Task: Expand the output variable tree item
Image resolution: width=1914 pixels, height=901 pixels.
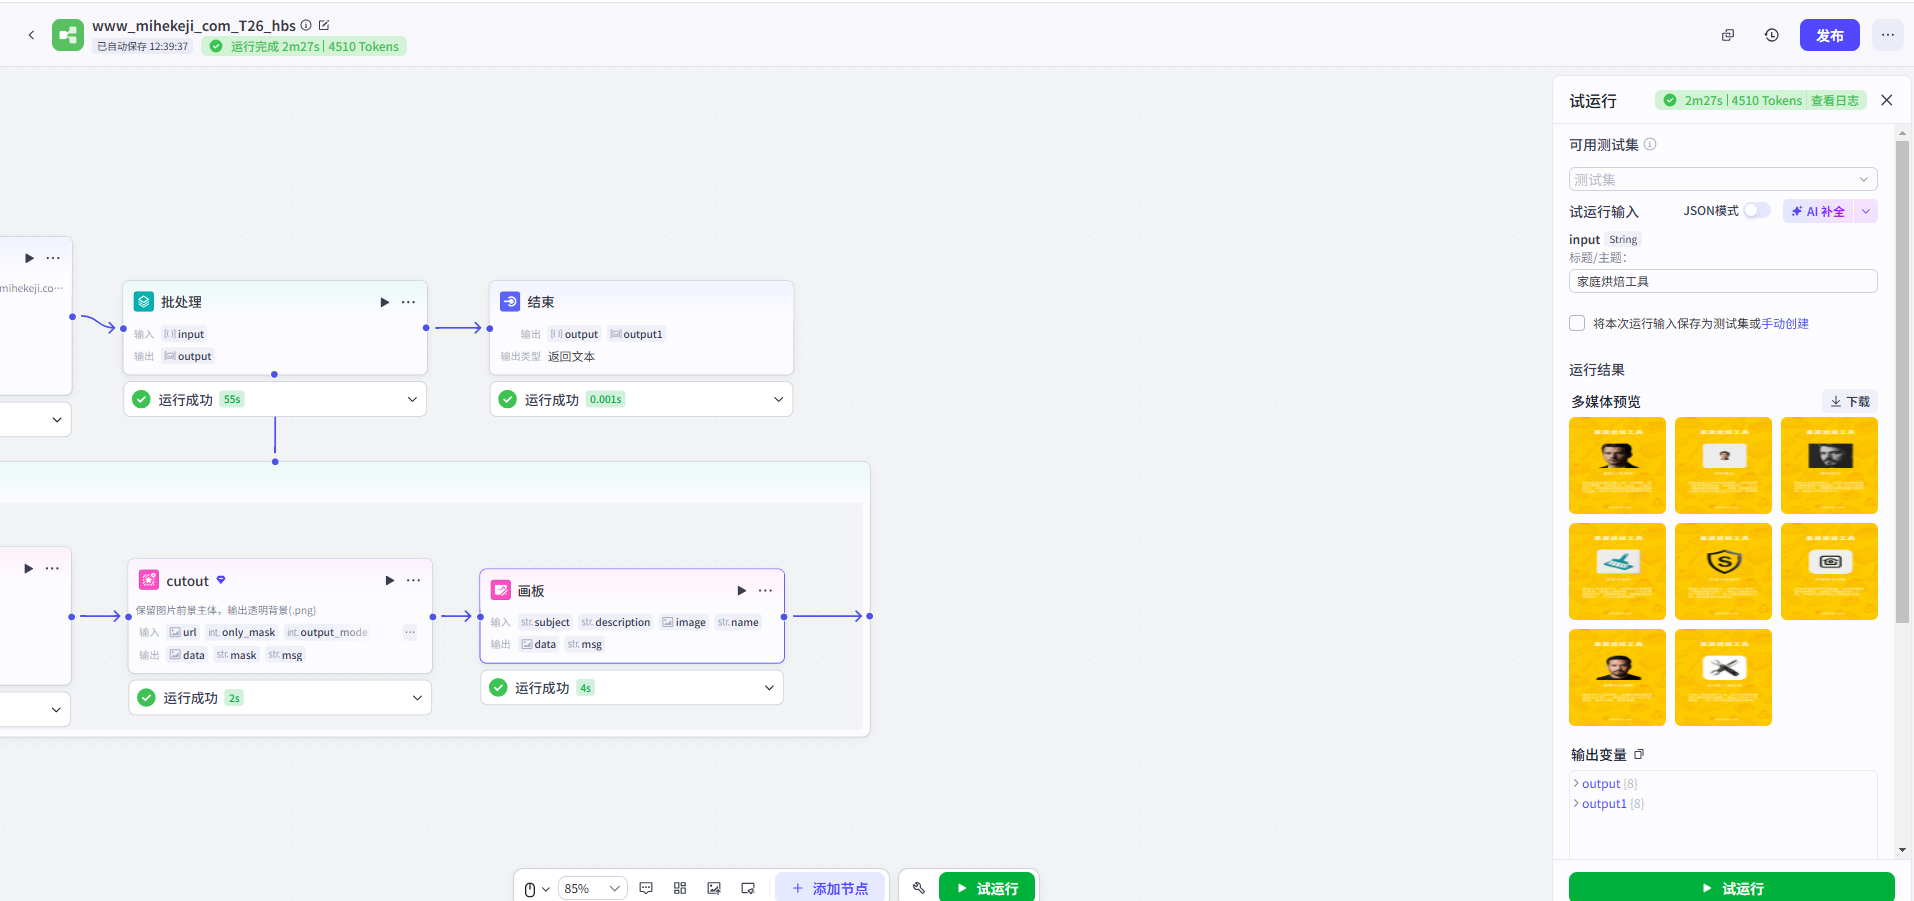Action: pos(1577,784)
